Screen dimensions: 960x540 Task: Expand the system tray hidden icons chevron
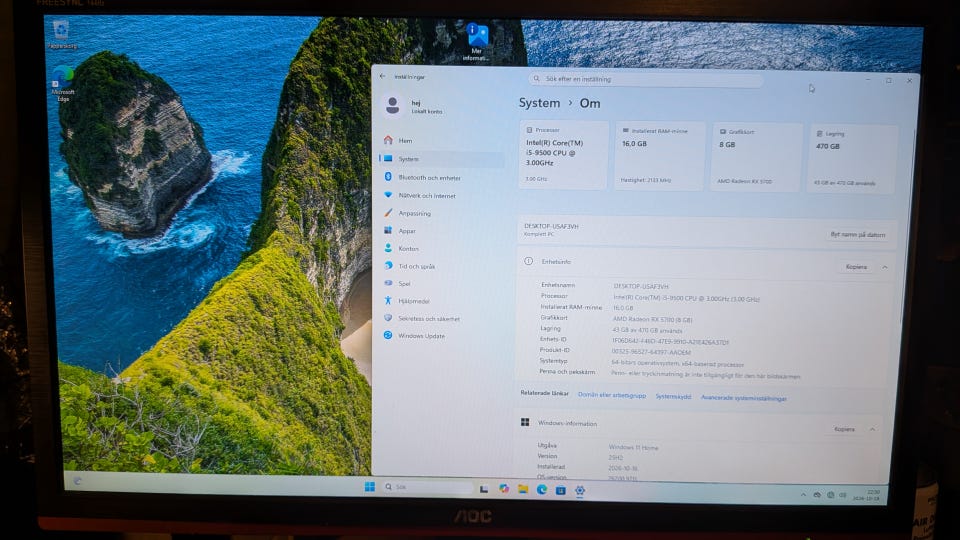(803, 494)
